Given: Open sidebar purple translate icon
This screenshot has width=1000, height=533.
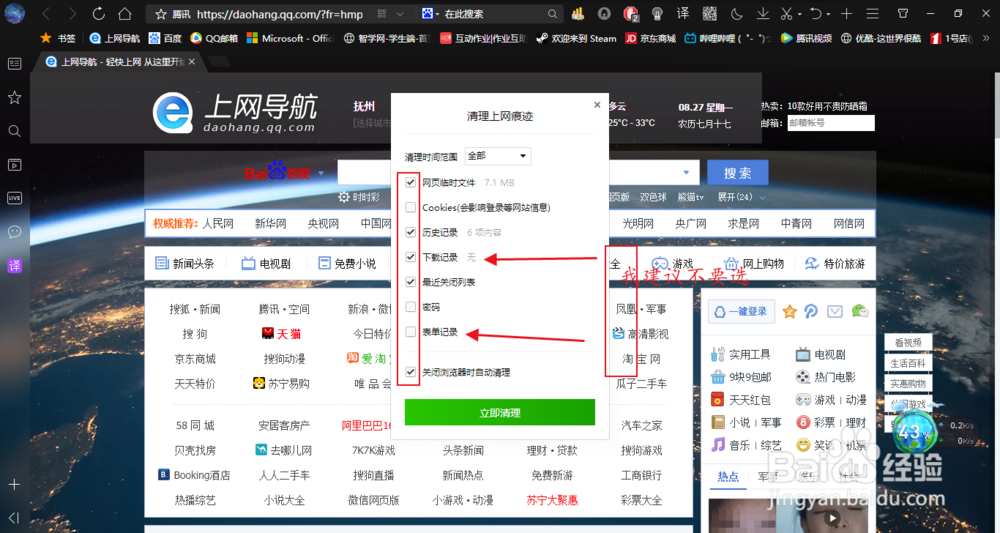Looking at the screenshot, I should (x=14, y=265).
